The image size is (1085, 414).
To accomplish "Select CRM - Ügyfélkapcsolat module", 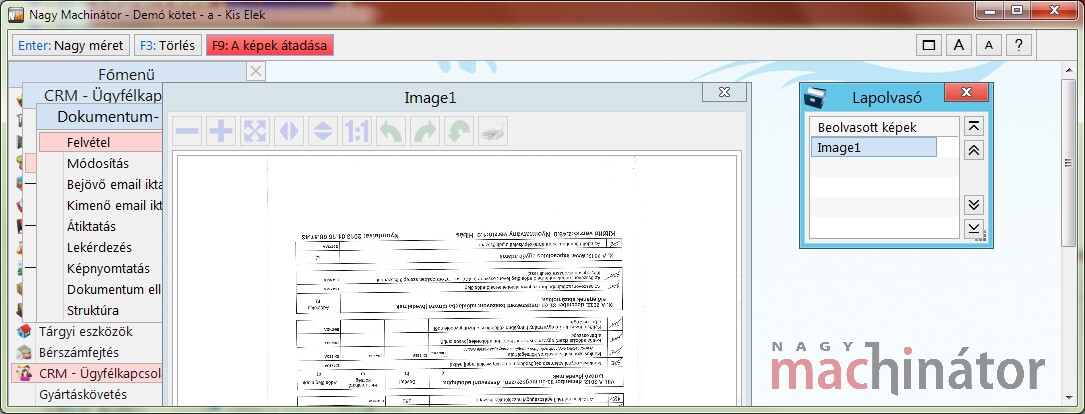I will coord(87,374).
